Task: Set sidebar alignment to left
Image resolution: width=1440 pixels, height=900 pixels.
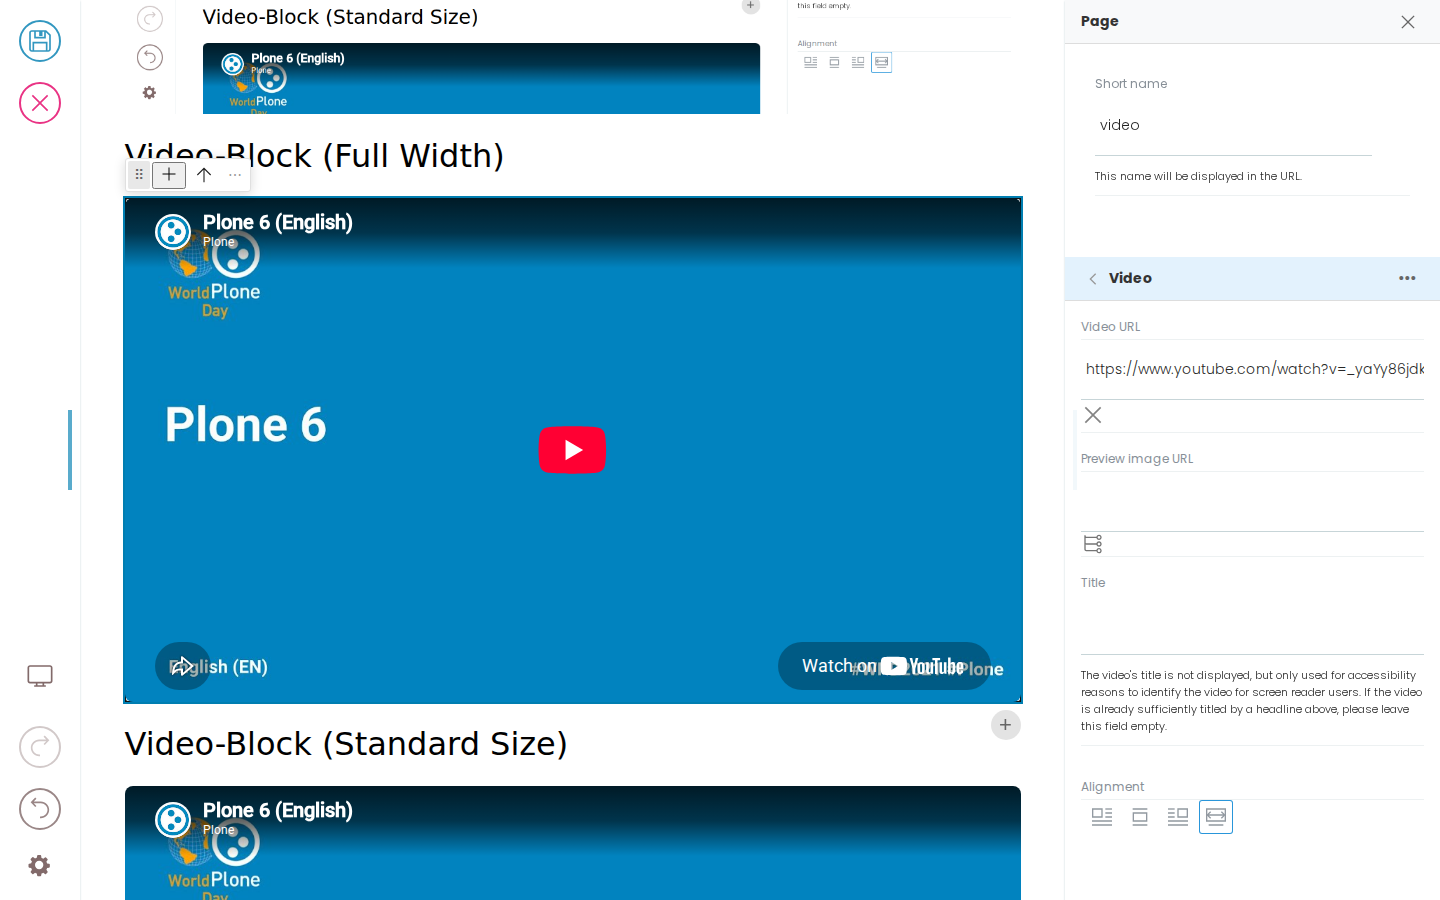Action: (1102, 817)
